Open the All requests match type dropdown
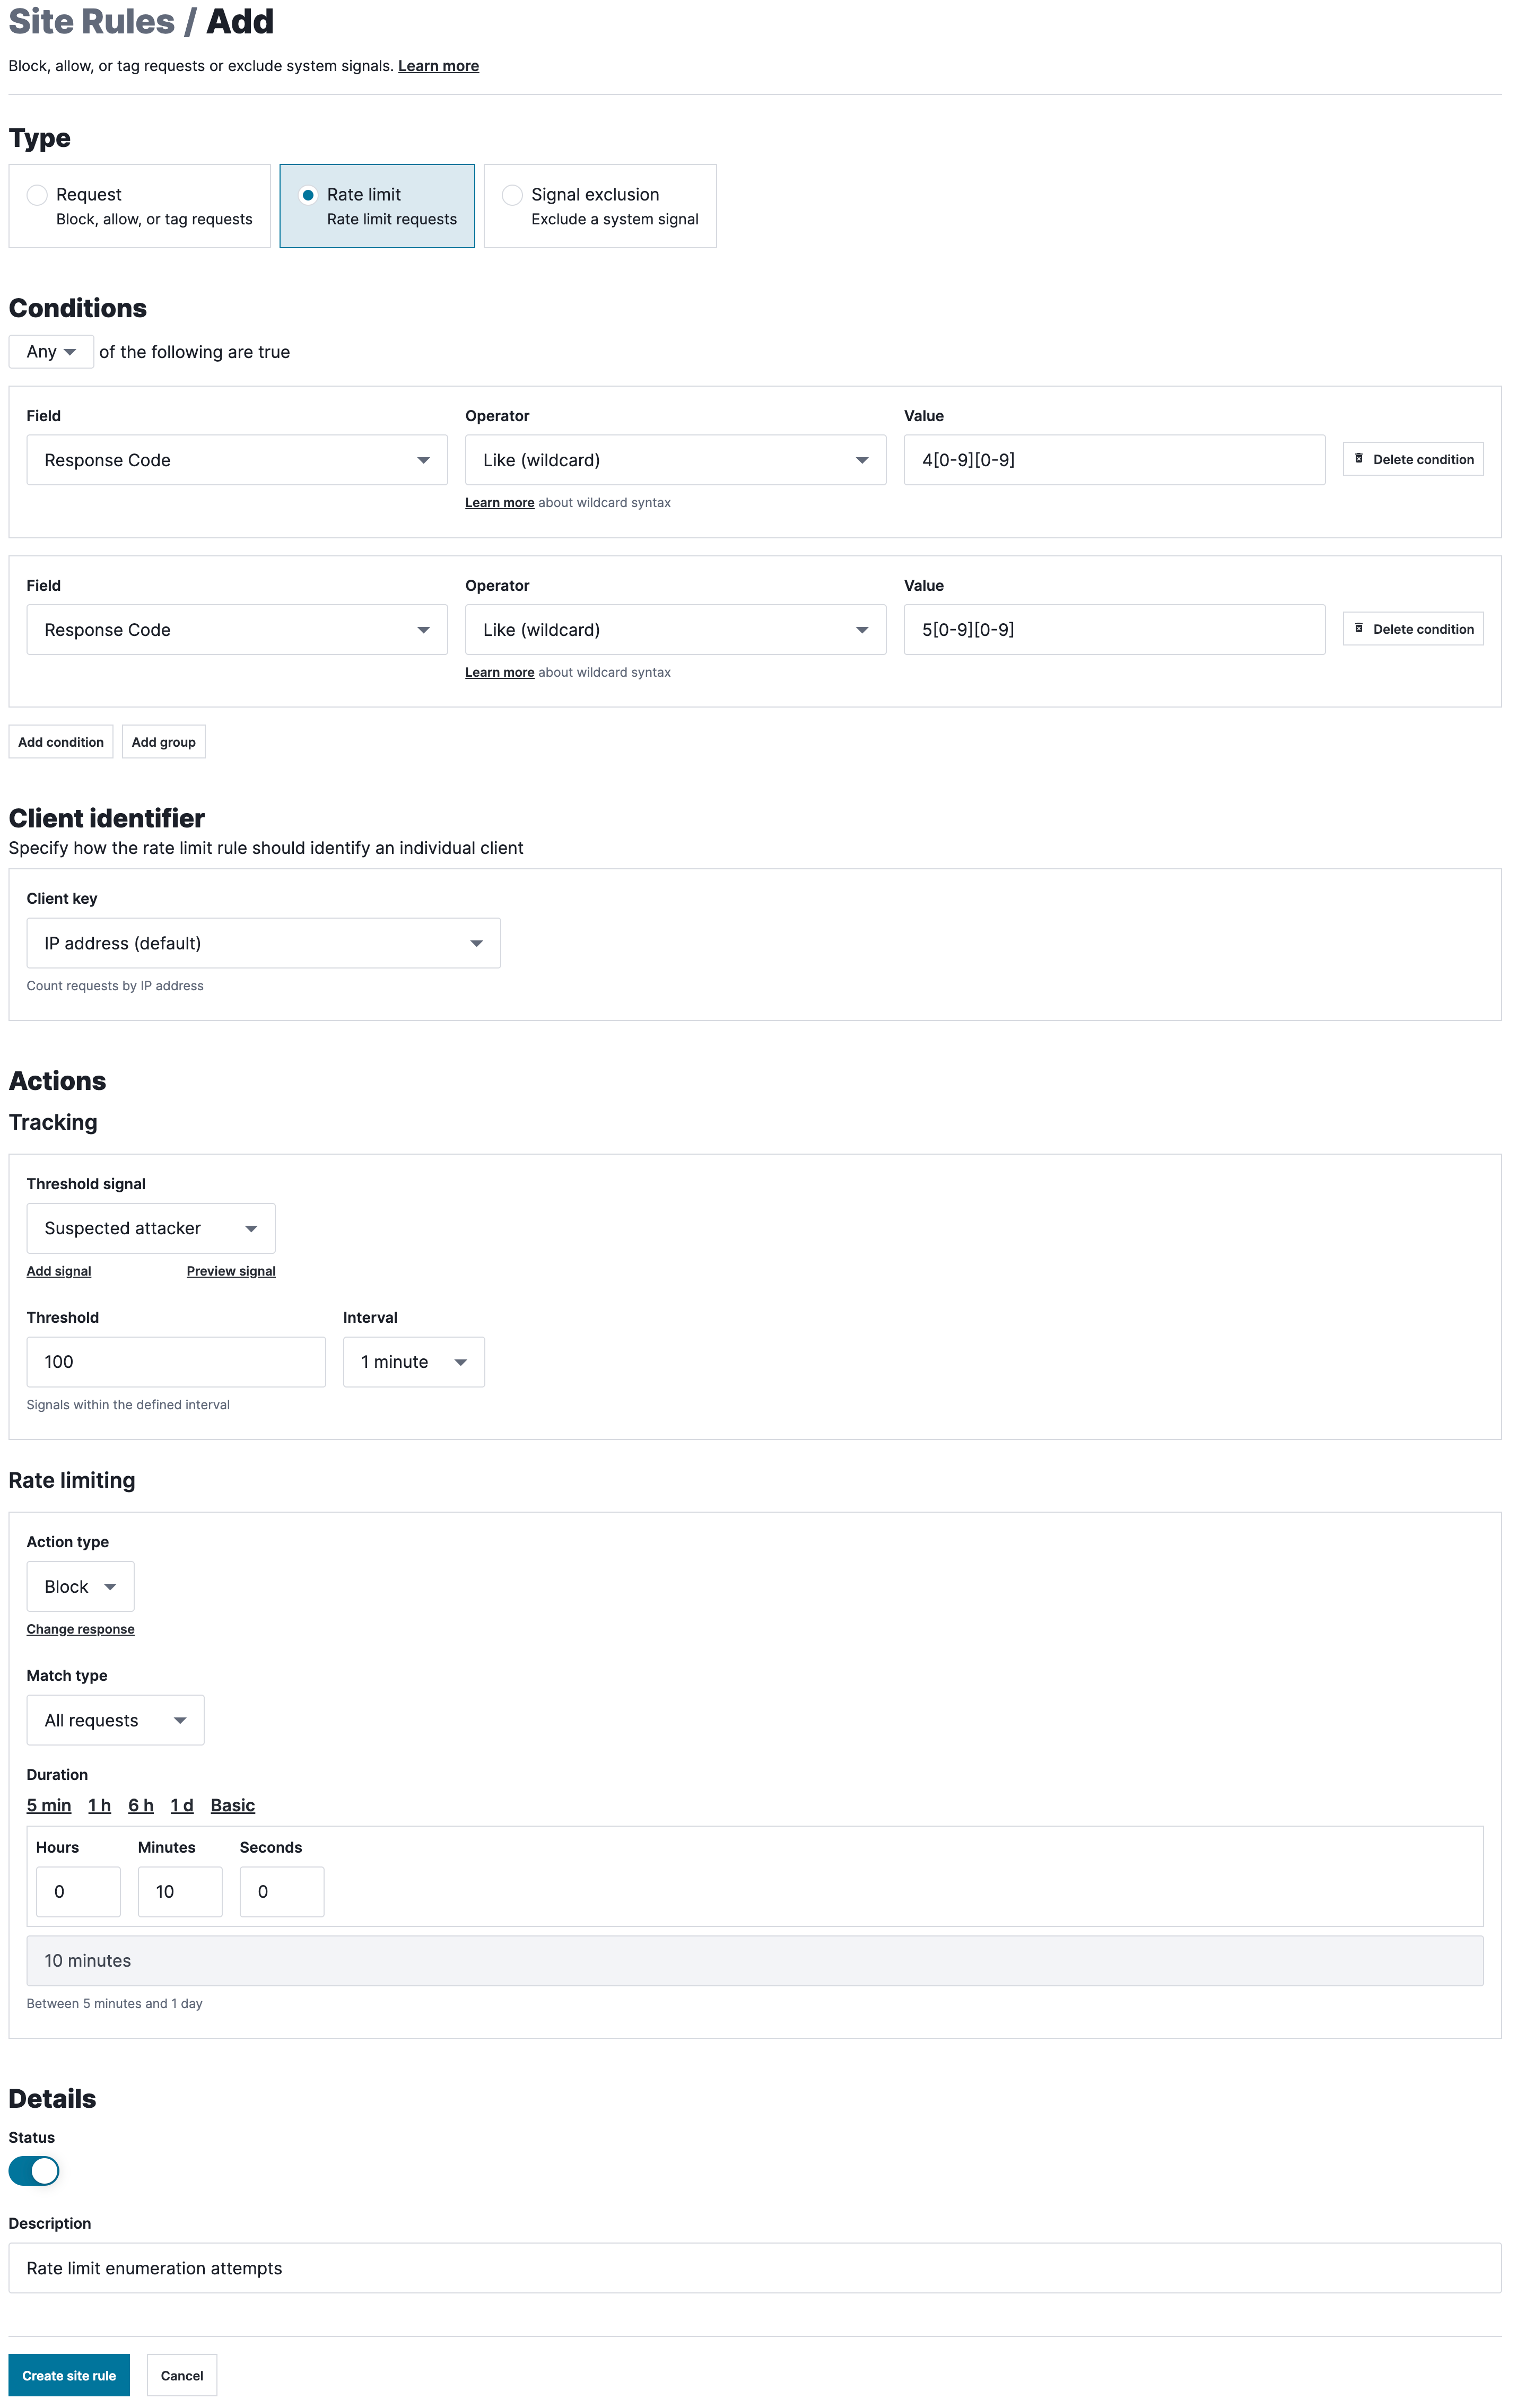 pyautogui.click(x=115, y=1720)
